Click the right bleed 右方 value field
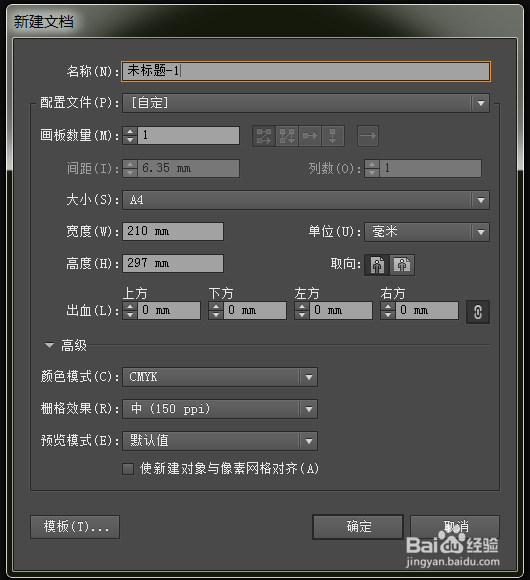Image resolution: width=530 pixels, height=580 pixels. click(x=427, y=310)
